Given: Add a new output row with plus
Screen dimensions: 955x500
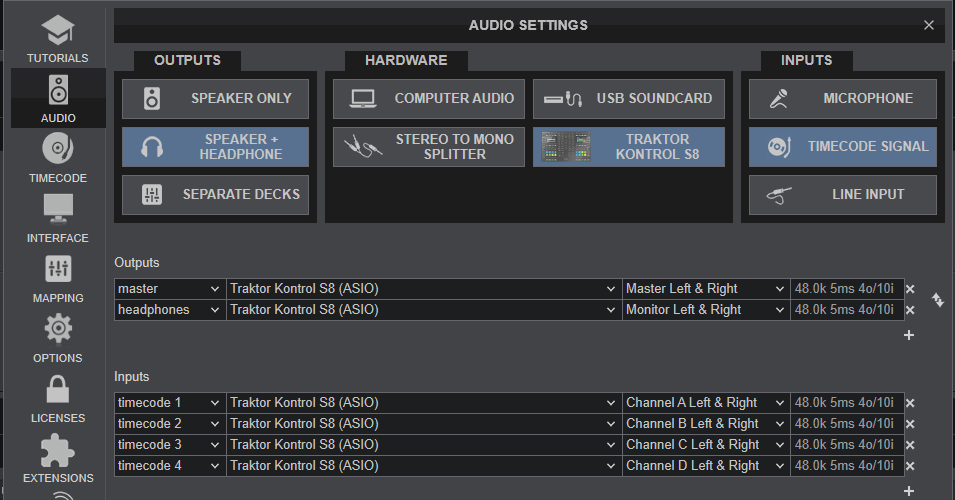Looking at the screenshot, I should click(x=909, y=335).
